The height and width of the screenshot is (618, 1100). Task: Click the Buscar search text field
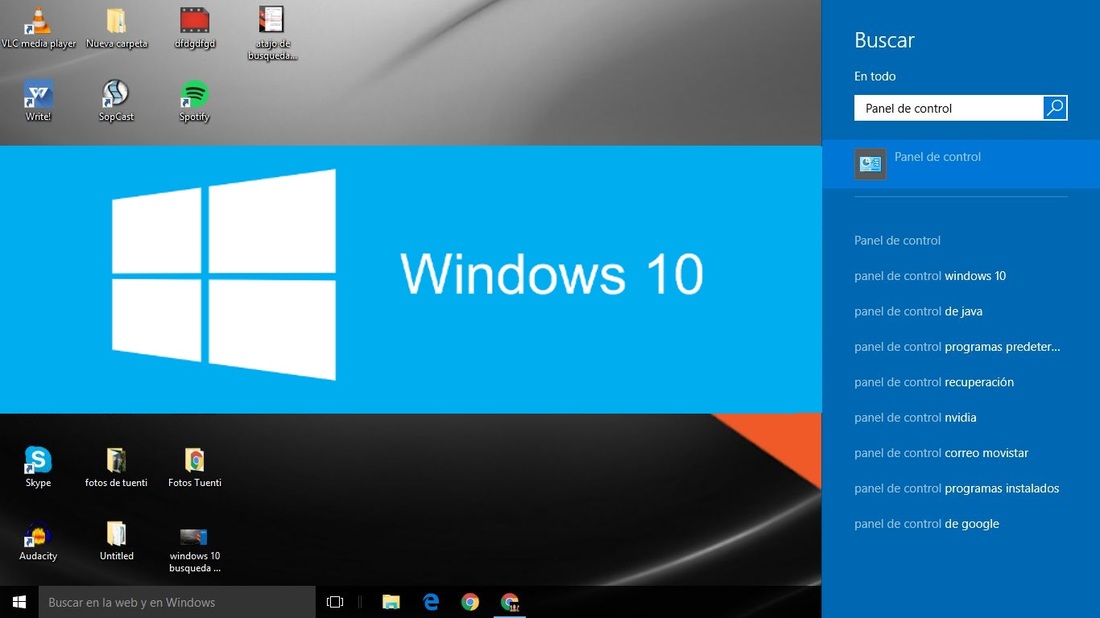point(948,108)
